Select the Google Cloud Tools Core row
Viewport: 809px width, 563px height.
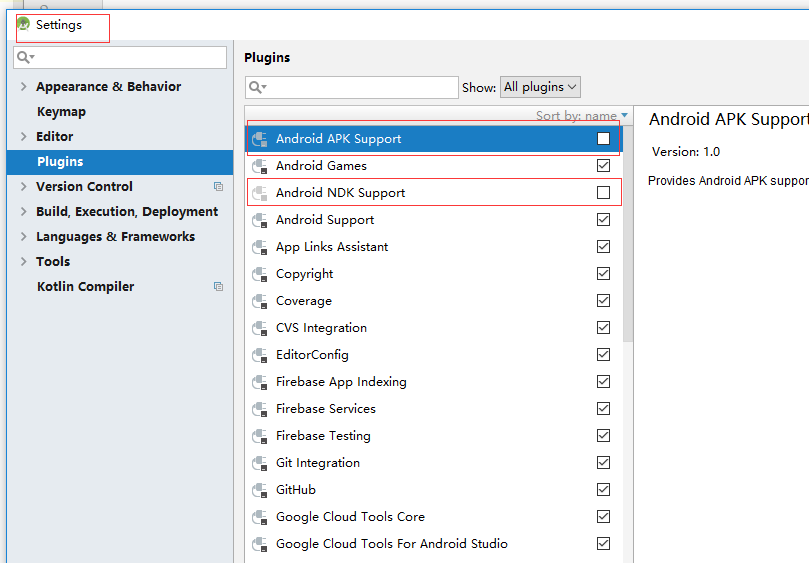(x=434, y=517)
